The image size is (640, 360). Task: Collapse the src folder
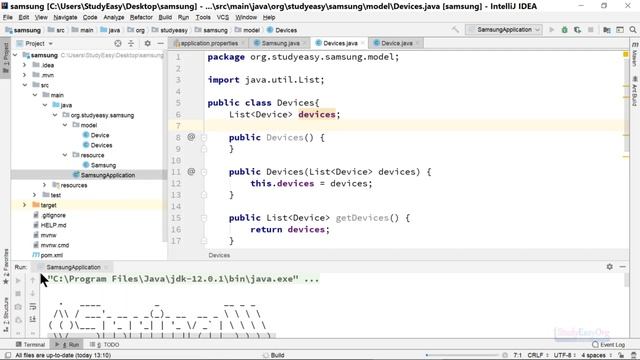[x=25, y=85]
